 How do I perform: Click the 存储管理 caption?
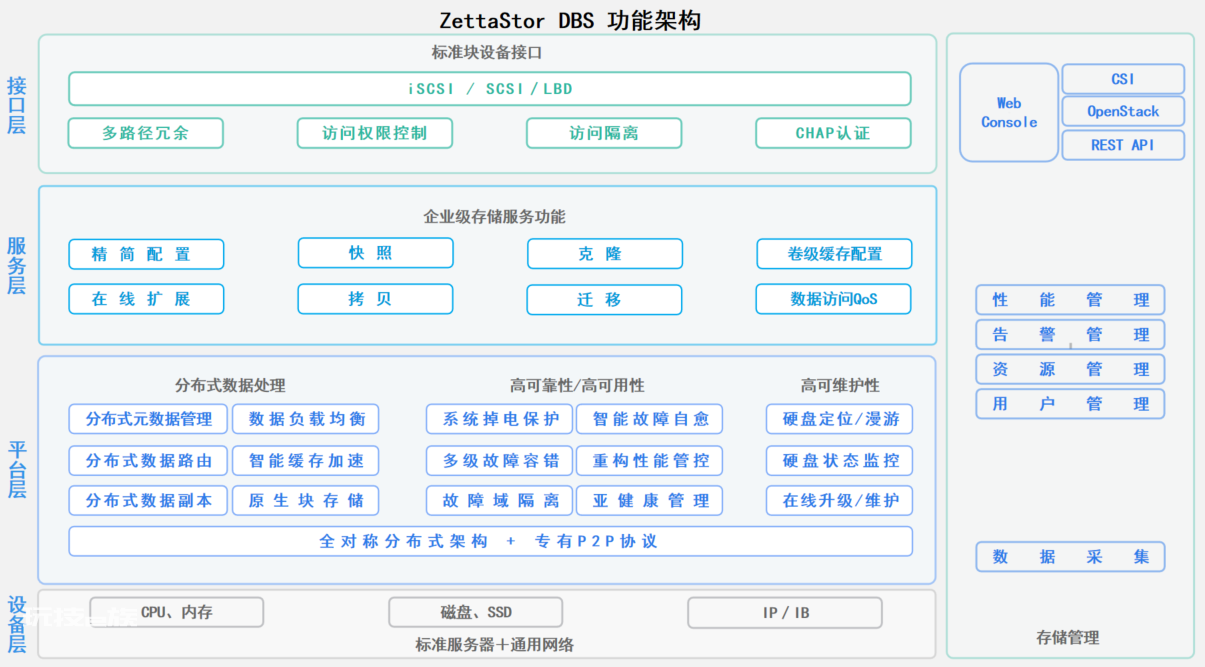click(1068, 637)
